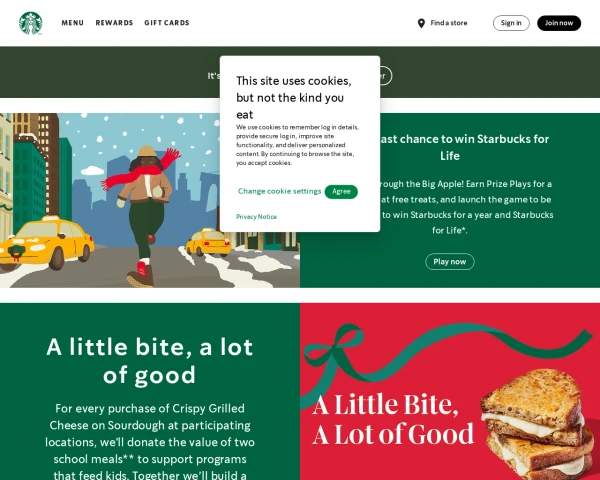The width and height of the screenshot is (600, 480).
Task: Click the Join now button
Action: (559, 23)
